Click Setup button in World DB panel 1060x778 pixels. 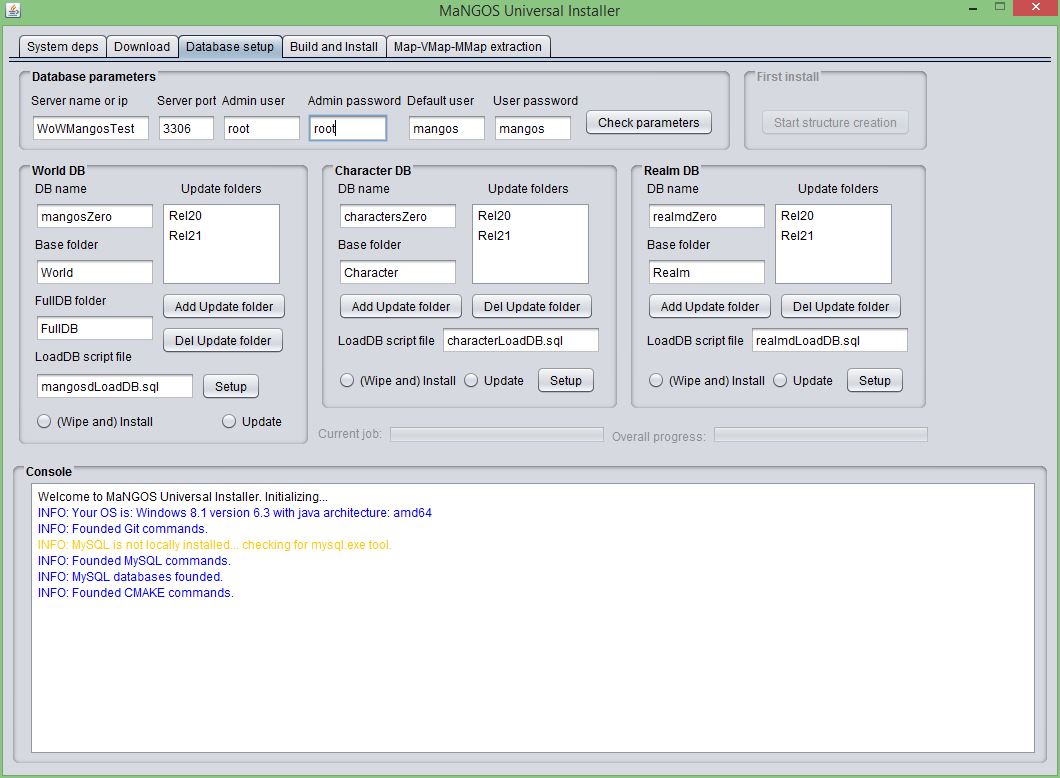click(x=231, y=387)
